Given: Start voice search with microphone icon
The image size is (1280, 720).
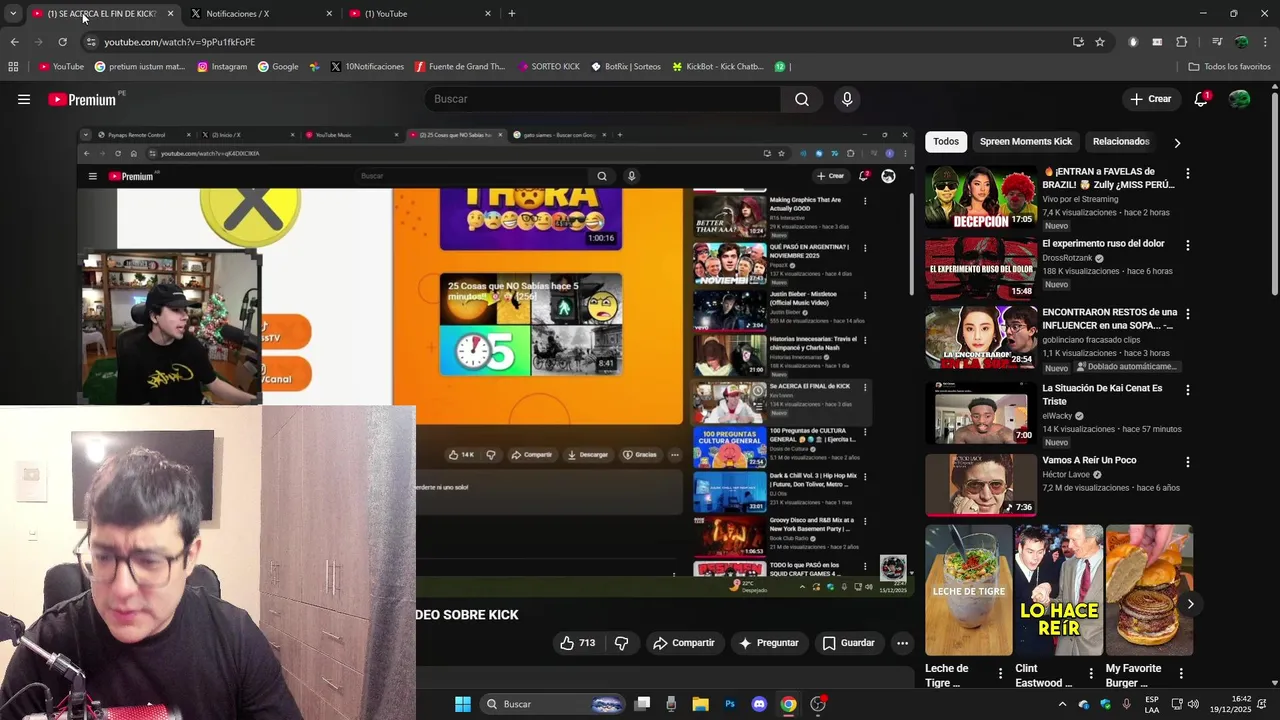Looking at the screenshot, I should [x=847, y=99].
